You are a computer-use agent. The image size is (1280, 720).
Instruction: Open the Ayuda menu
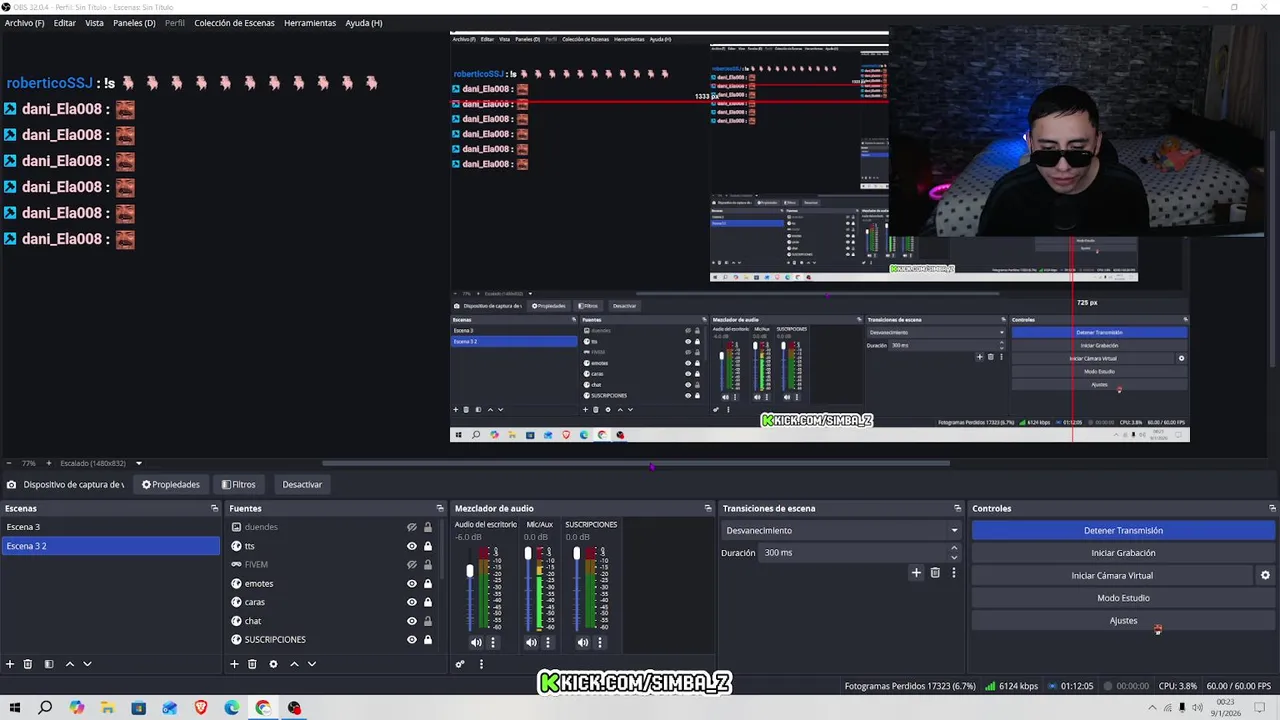(x=364, y=23)
